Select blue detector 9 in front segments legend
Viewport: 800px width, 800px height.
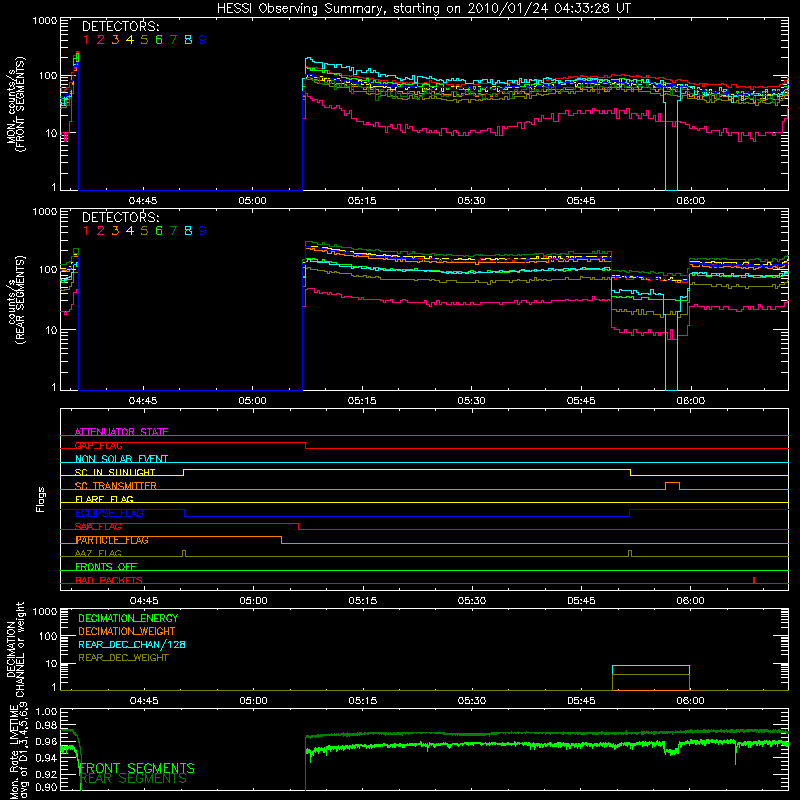pyautogui.click(x=203, y=40)
